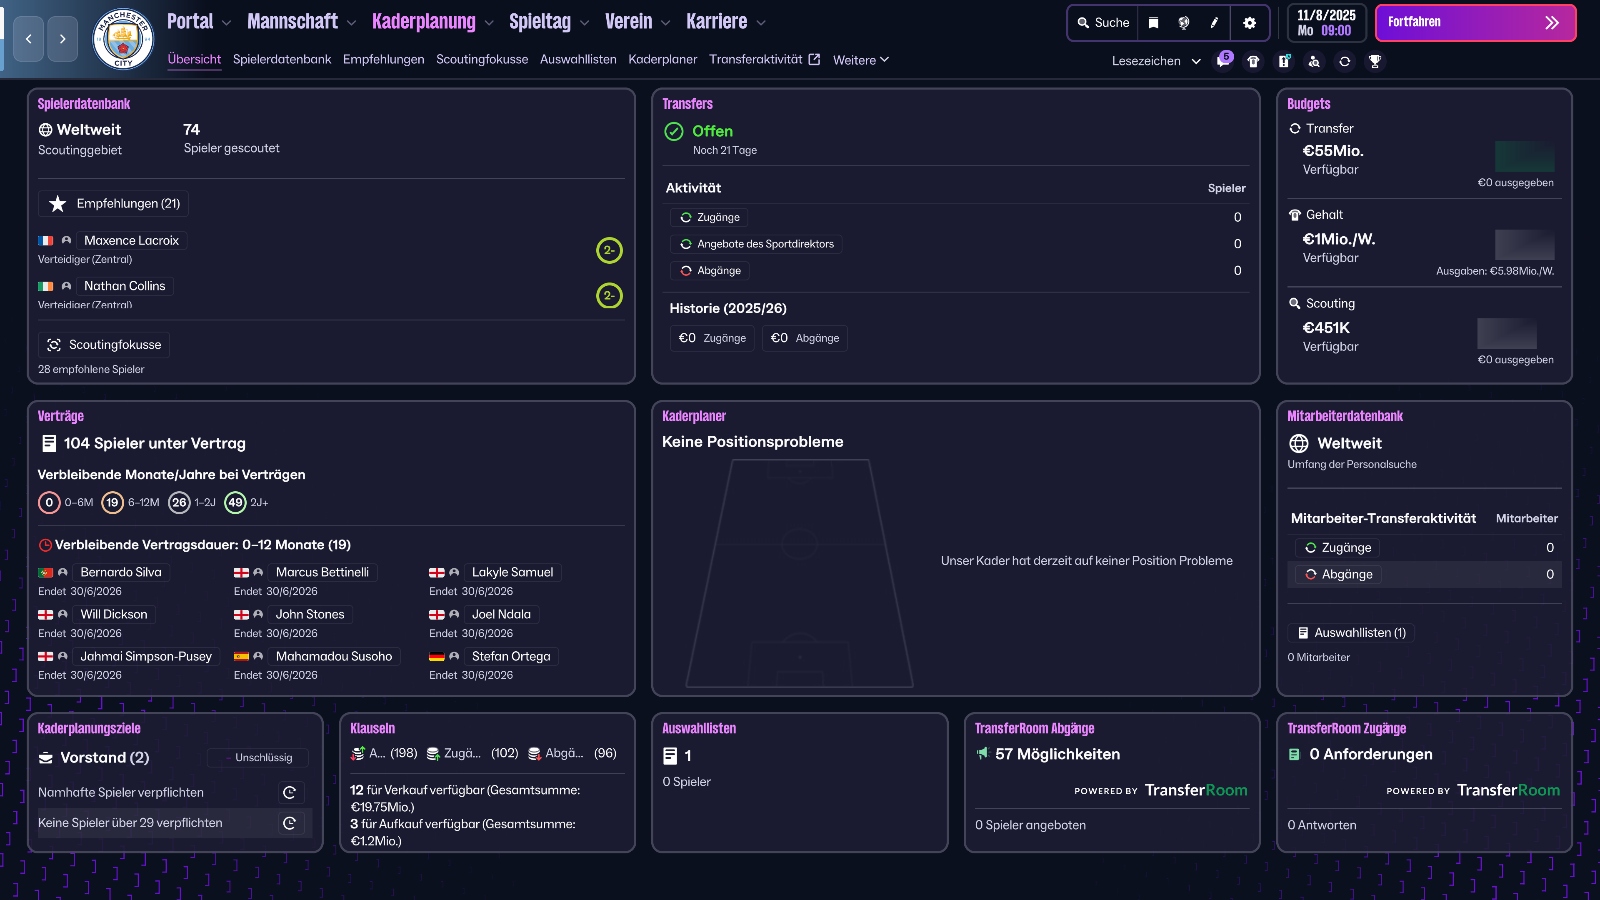
Task: Open the Scoutingfokusse tab
Action: tap(482, 59)
